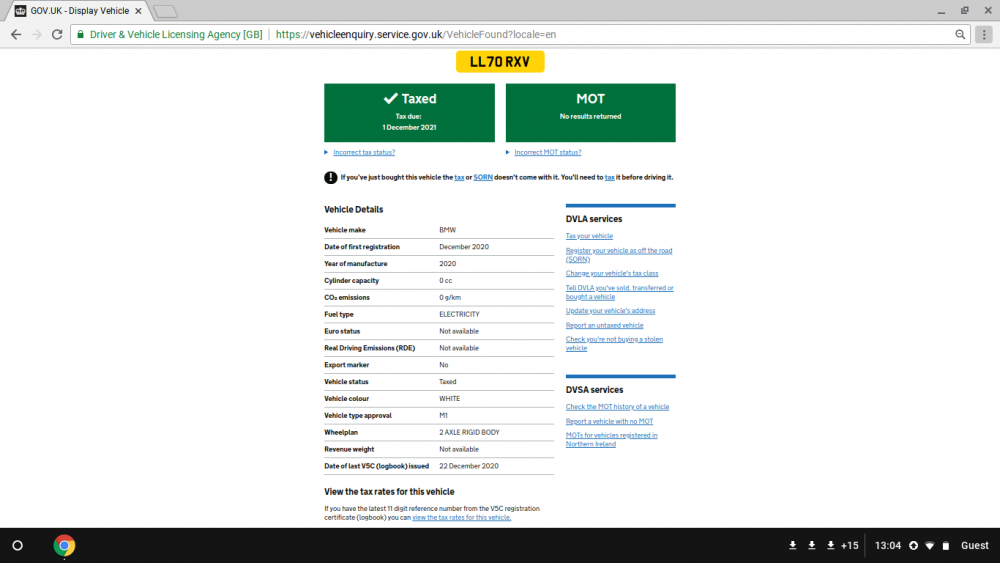1000x563 pixels.
Task: Open Check you're not buying stolen vehicle link
Action: coord(614,344)
